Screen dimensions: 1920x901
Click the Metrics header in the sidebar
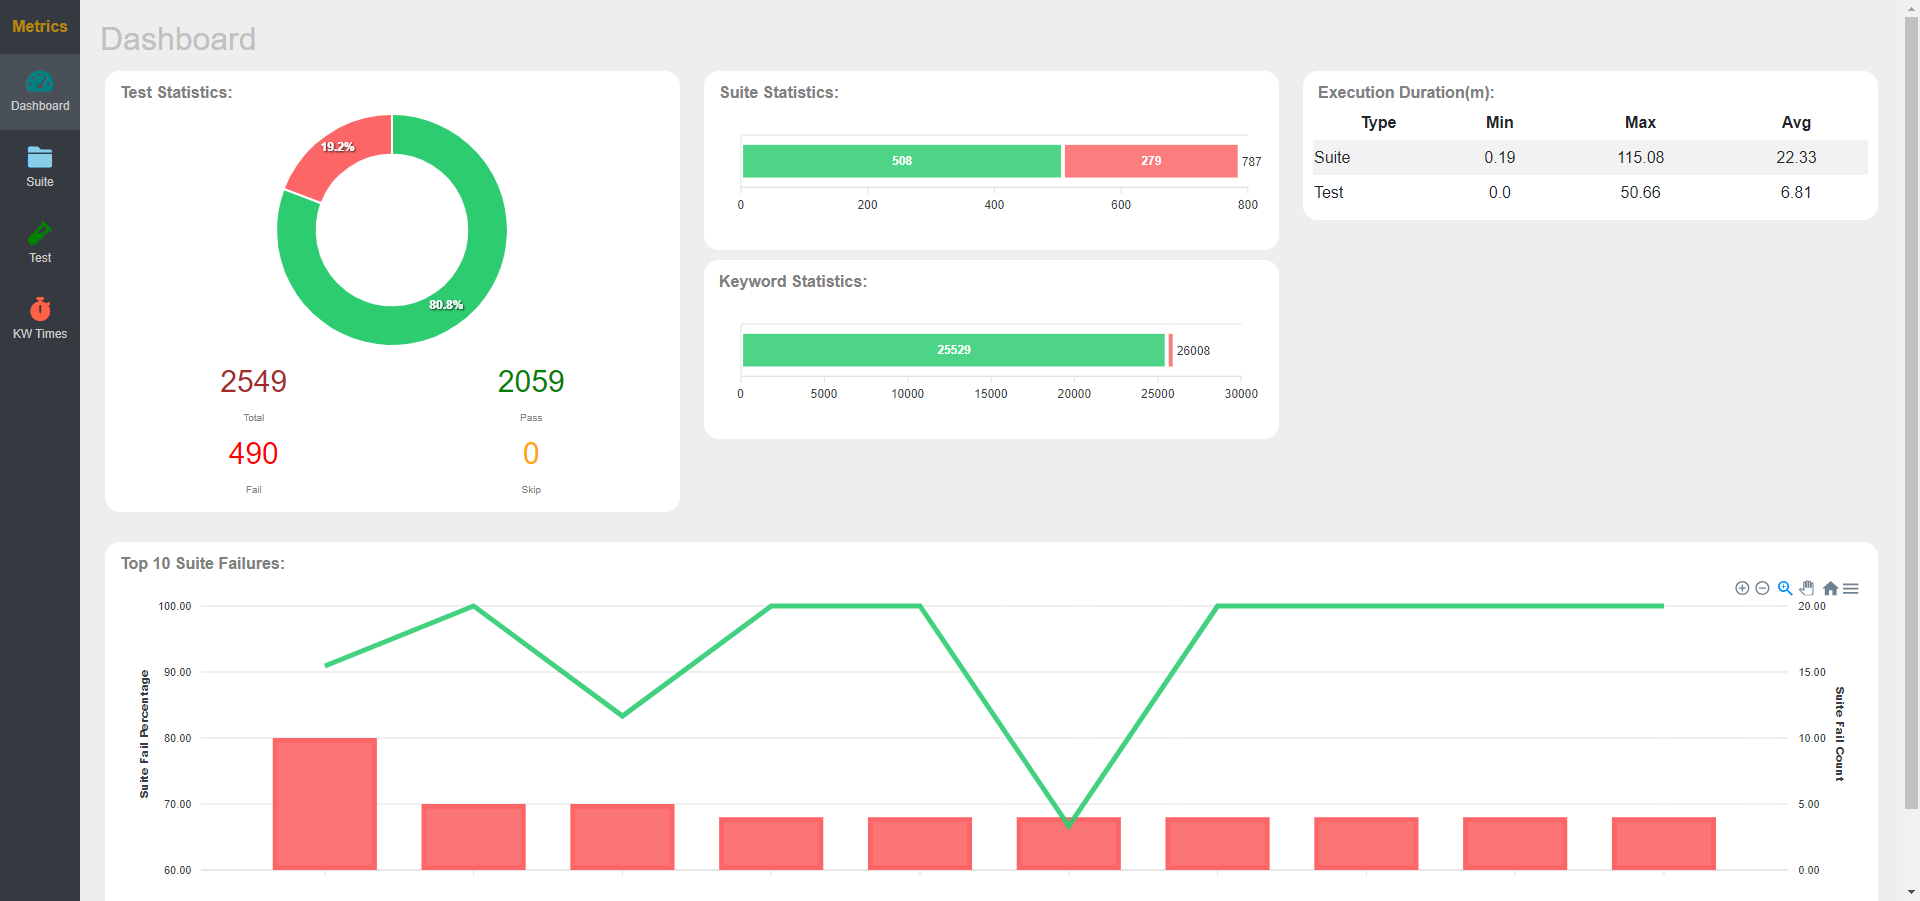click(40, 26)
